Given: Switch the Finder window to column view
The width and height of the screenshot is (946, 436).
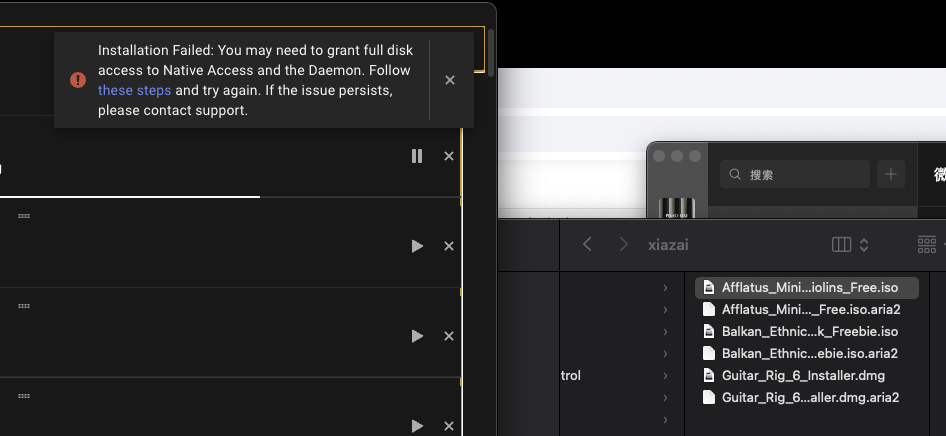Looking at the screenshot, I should point(841,244).
